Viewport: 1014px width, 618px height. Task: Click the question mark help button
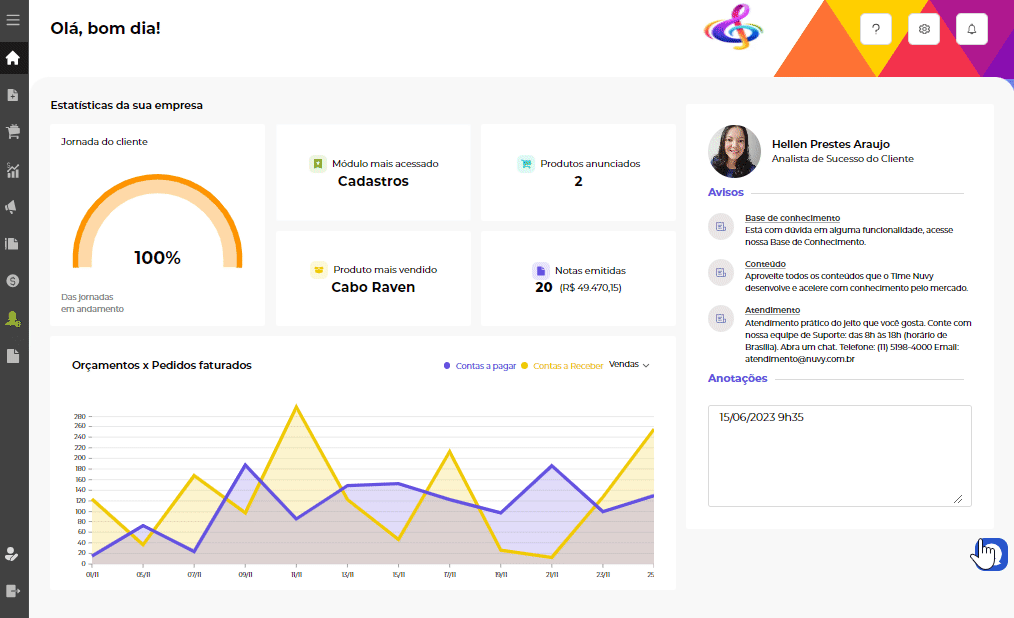coord(876,29)
